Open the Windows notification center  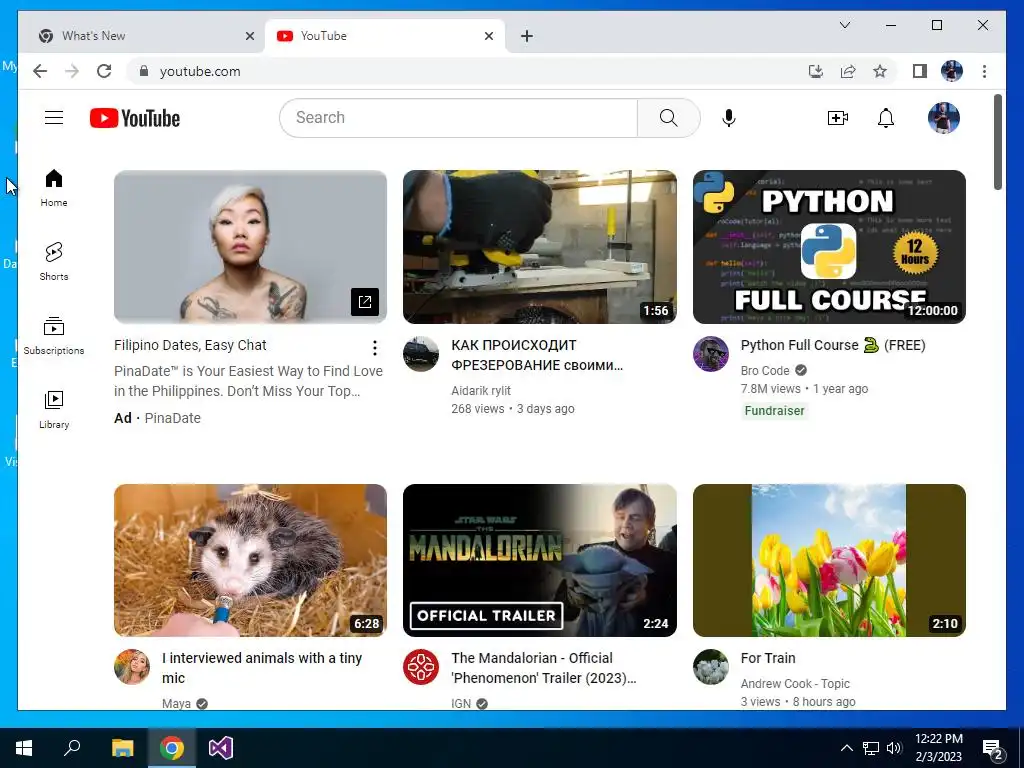[x=992, y=749]
